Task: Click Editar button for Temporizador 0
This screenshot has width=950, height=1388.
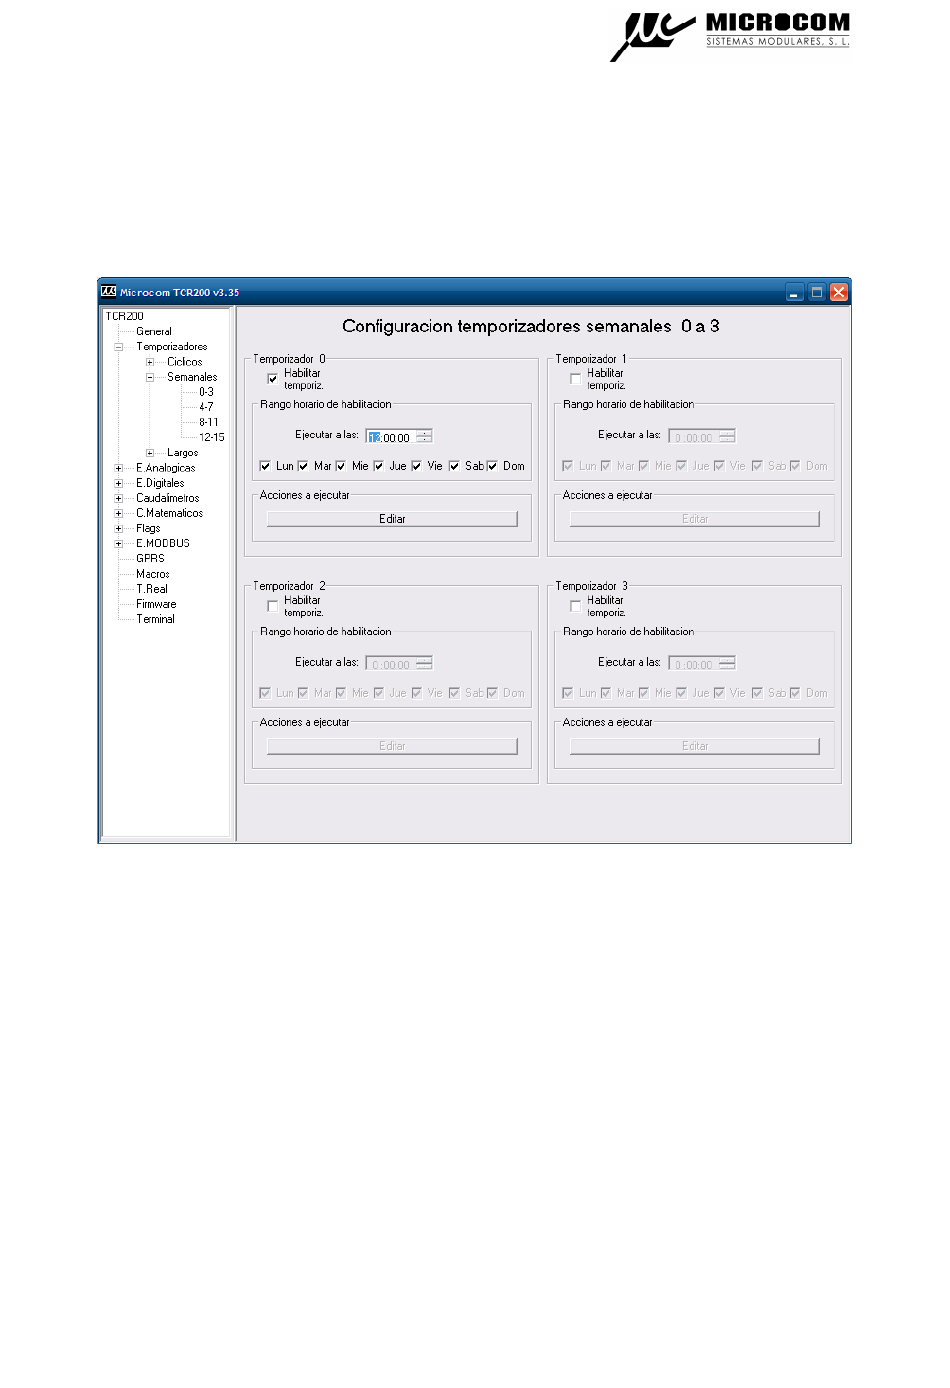Action: [392, 519]
